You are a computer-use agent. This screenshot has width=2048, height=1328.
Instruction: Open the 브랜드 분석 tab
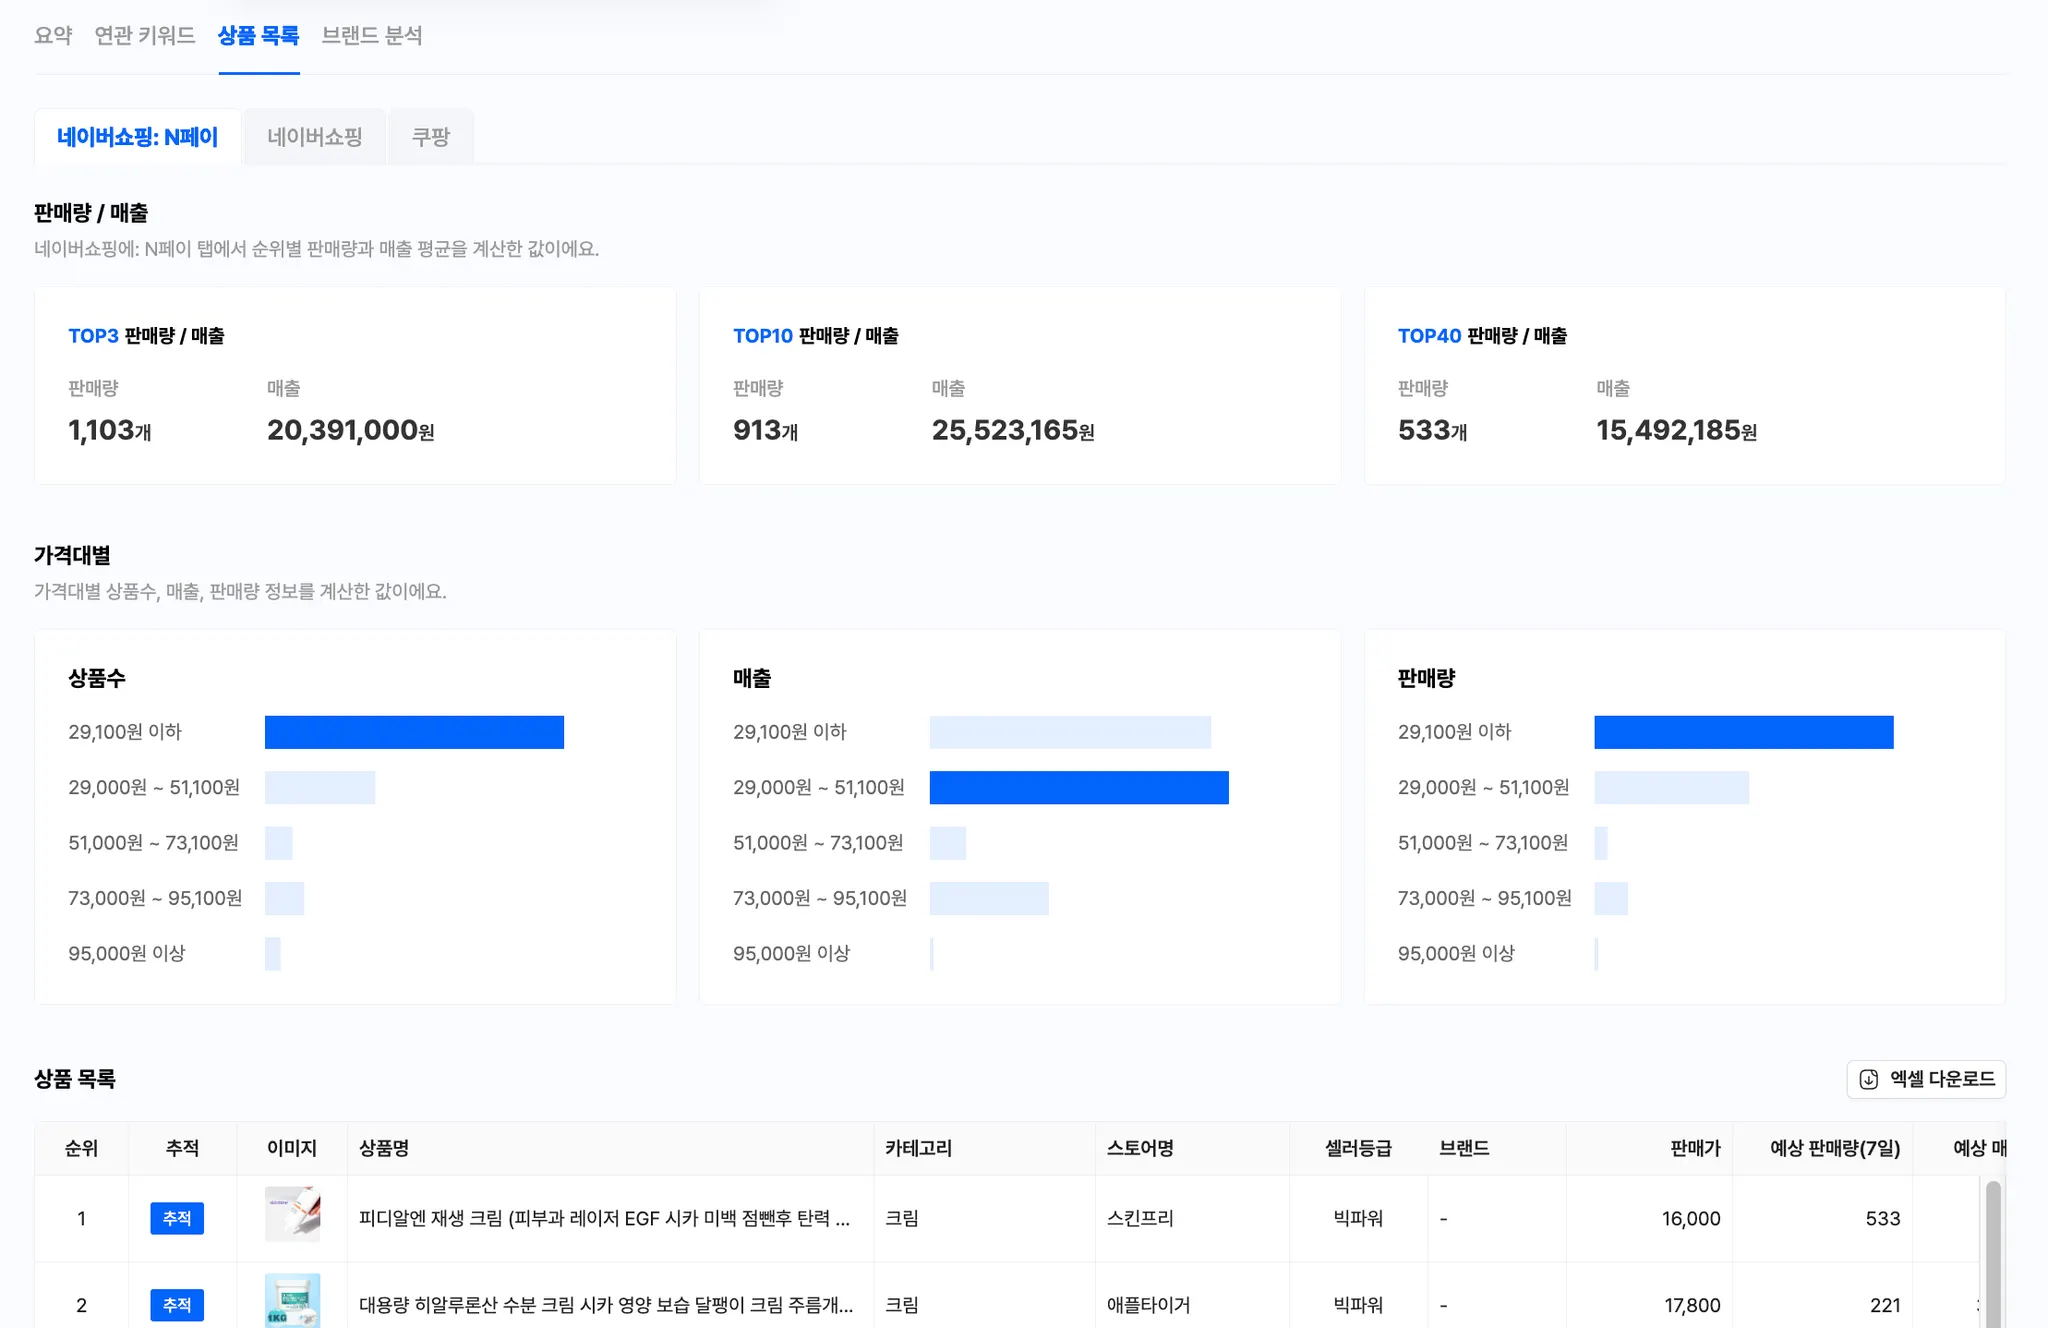[372, 36]
